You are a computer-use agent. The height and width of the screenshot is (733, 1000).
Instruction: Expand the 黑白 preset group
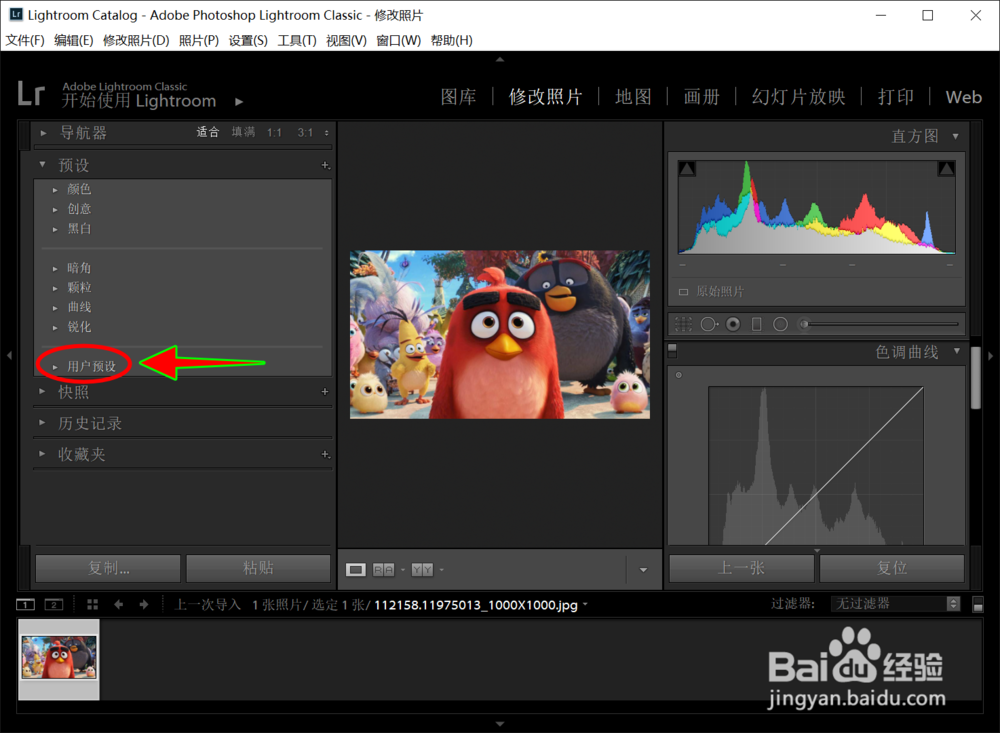point(55,229)
